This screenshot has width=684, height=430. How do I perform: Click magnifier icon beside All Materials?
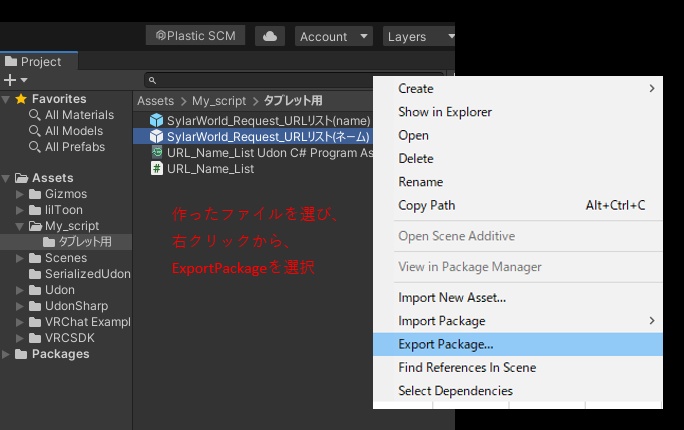(x=34, y=115)
